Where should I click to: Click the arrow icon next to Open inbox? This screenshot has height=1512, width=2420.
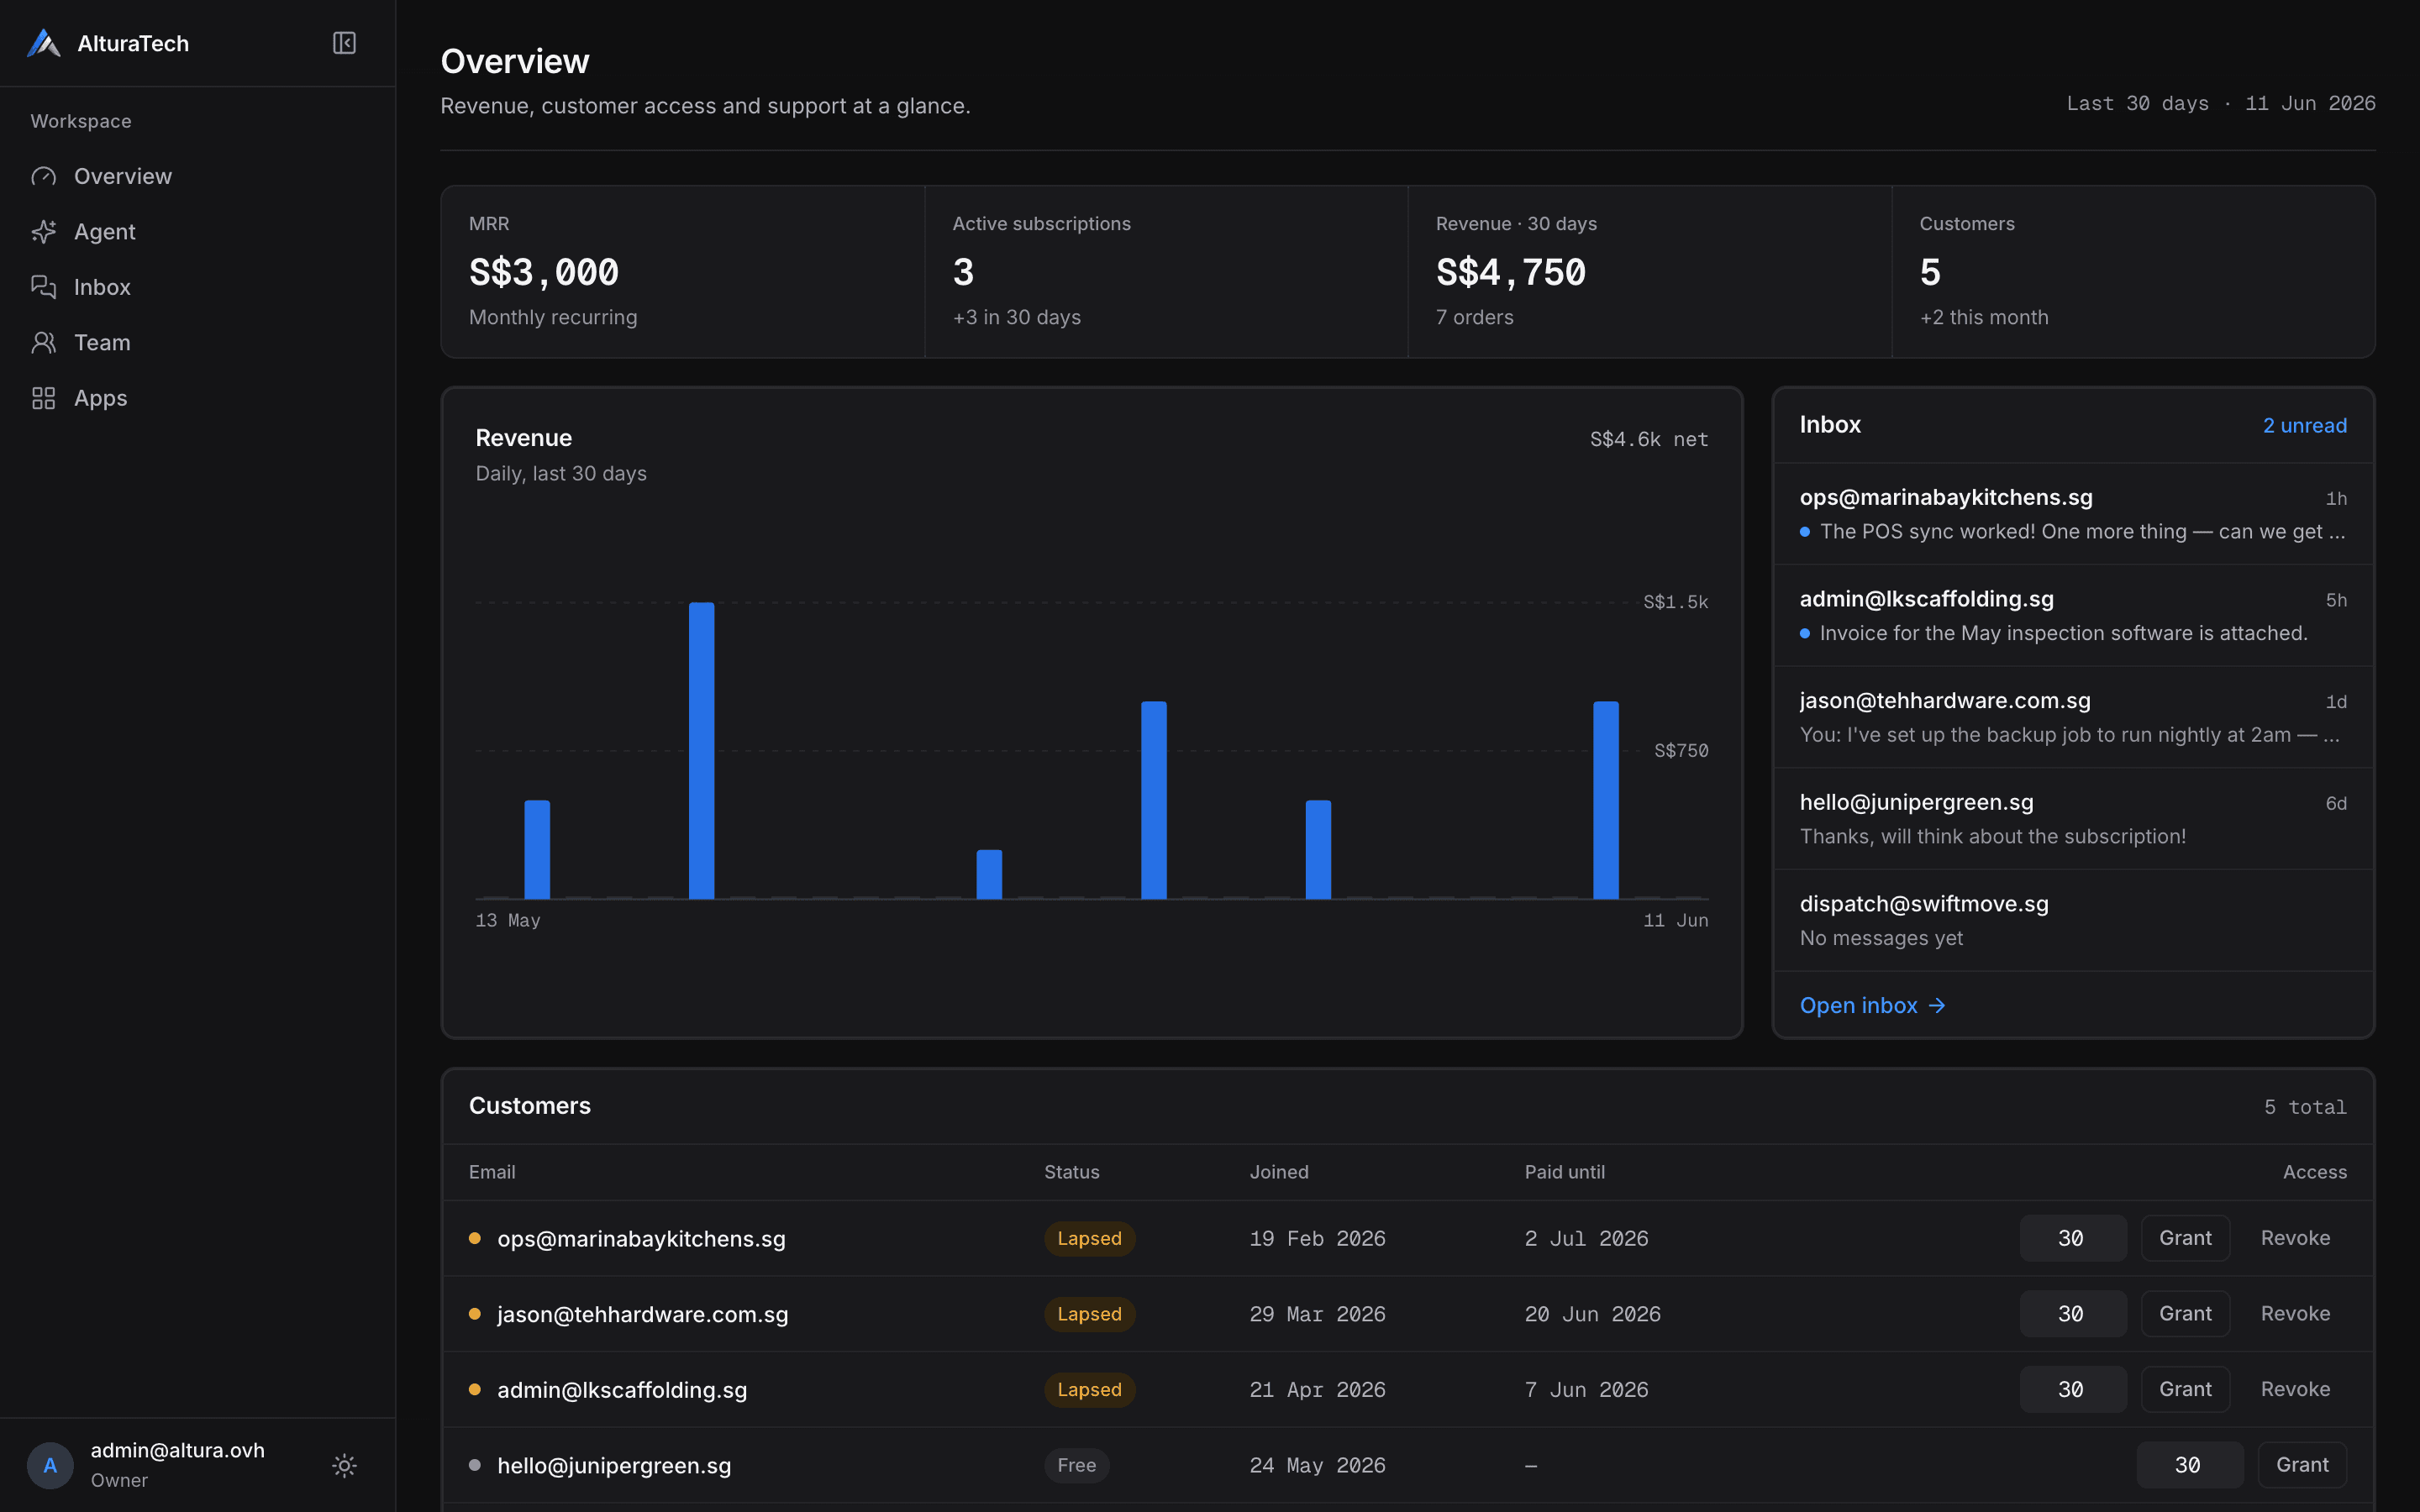click(1937, 1005)
